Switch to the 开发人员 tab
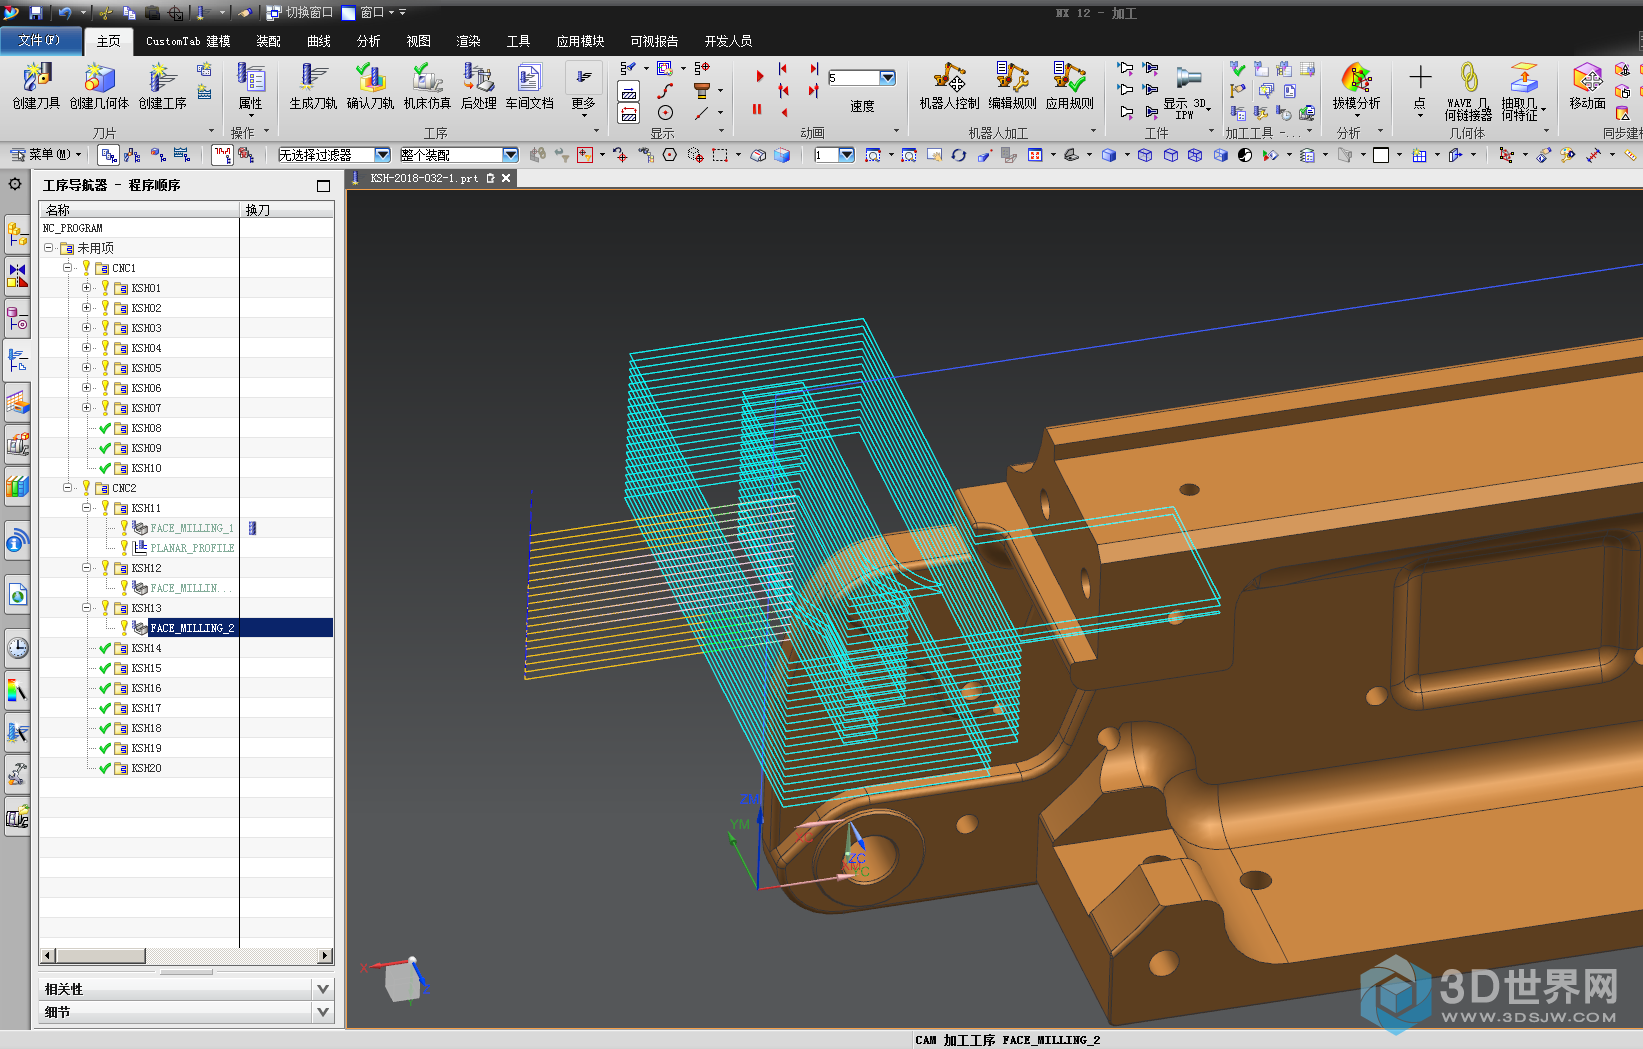The height and width of the screenshot is (1049, 1643). [728, 41]
